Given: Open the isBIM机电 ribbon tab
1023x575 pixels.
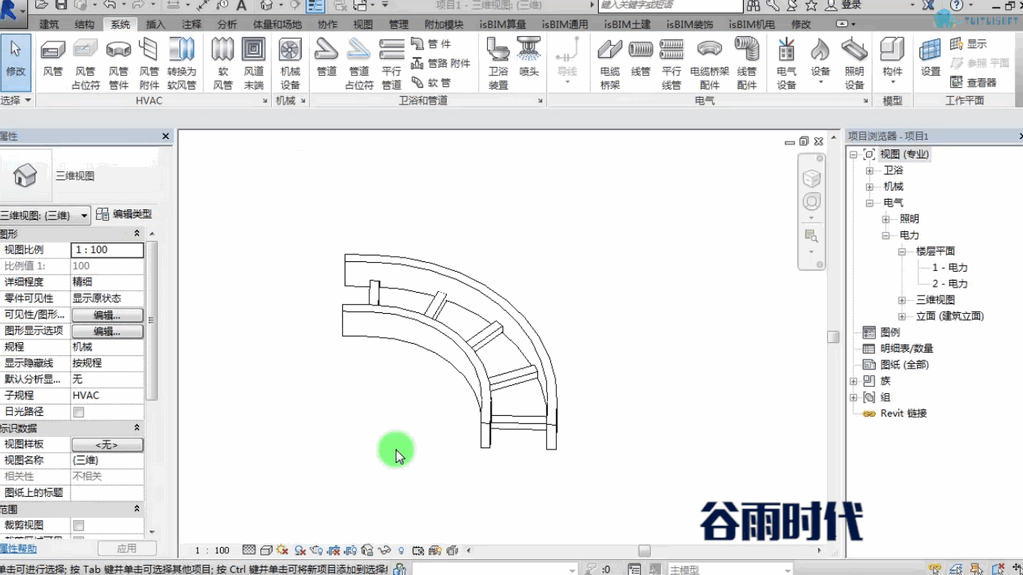Looking at the screenshot, I should [752, 24].
